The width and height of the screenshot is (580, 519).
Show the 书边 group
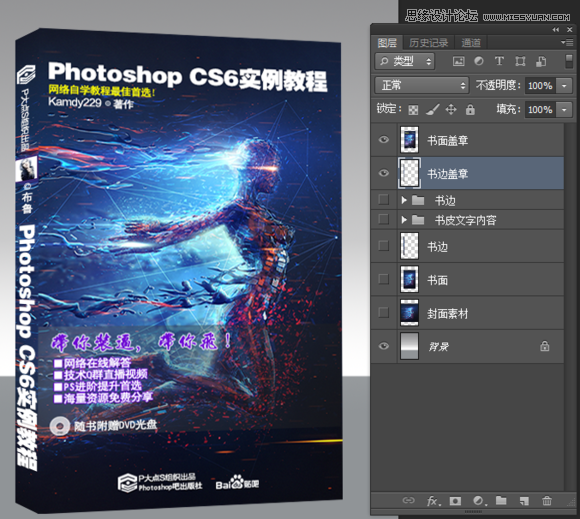pos(384,200)
